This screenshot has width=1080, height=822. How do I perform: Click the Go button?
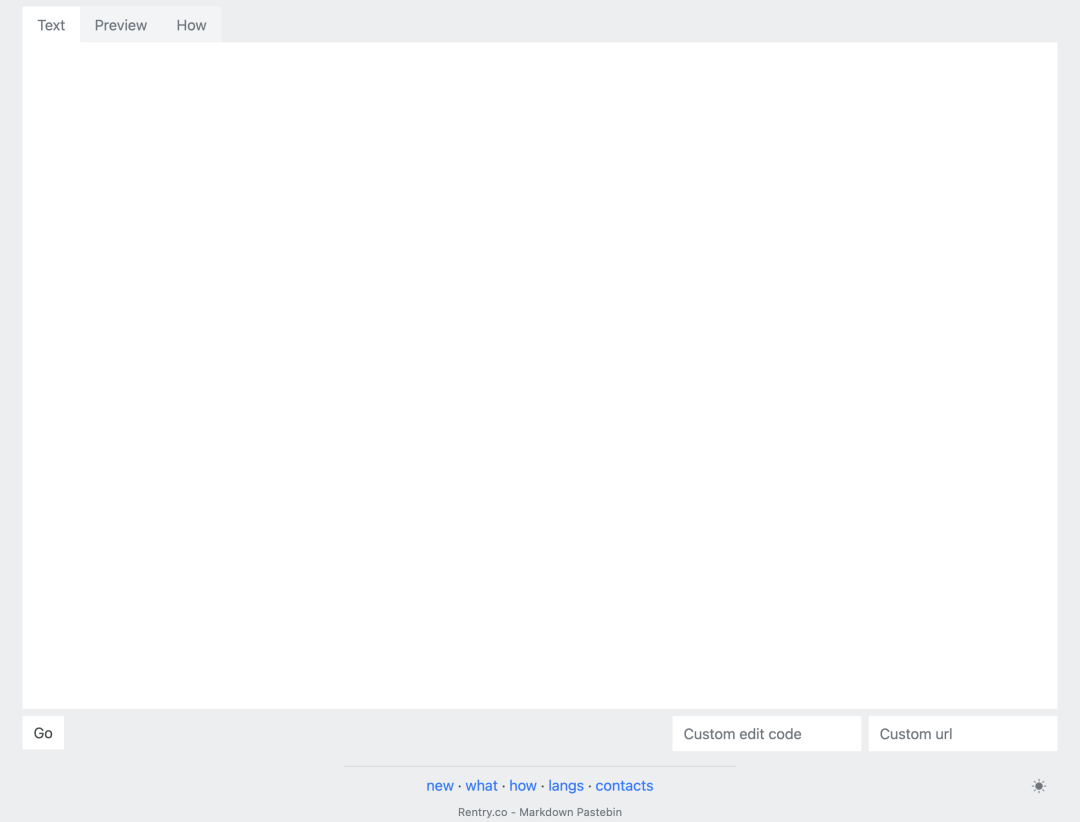(43, 733)
